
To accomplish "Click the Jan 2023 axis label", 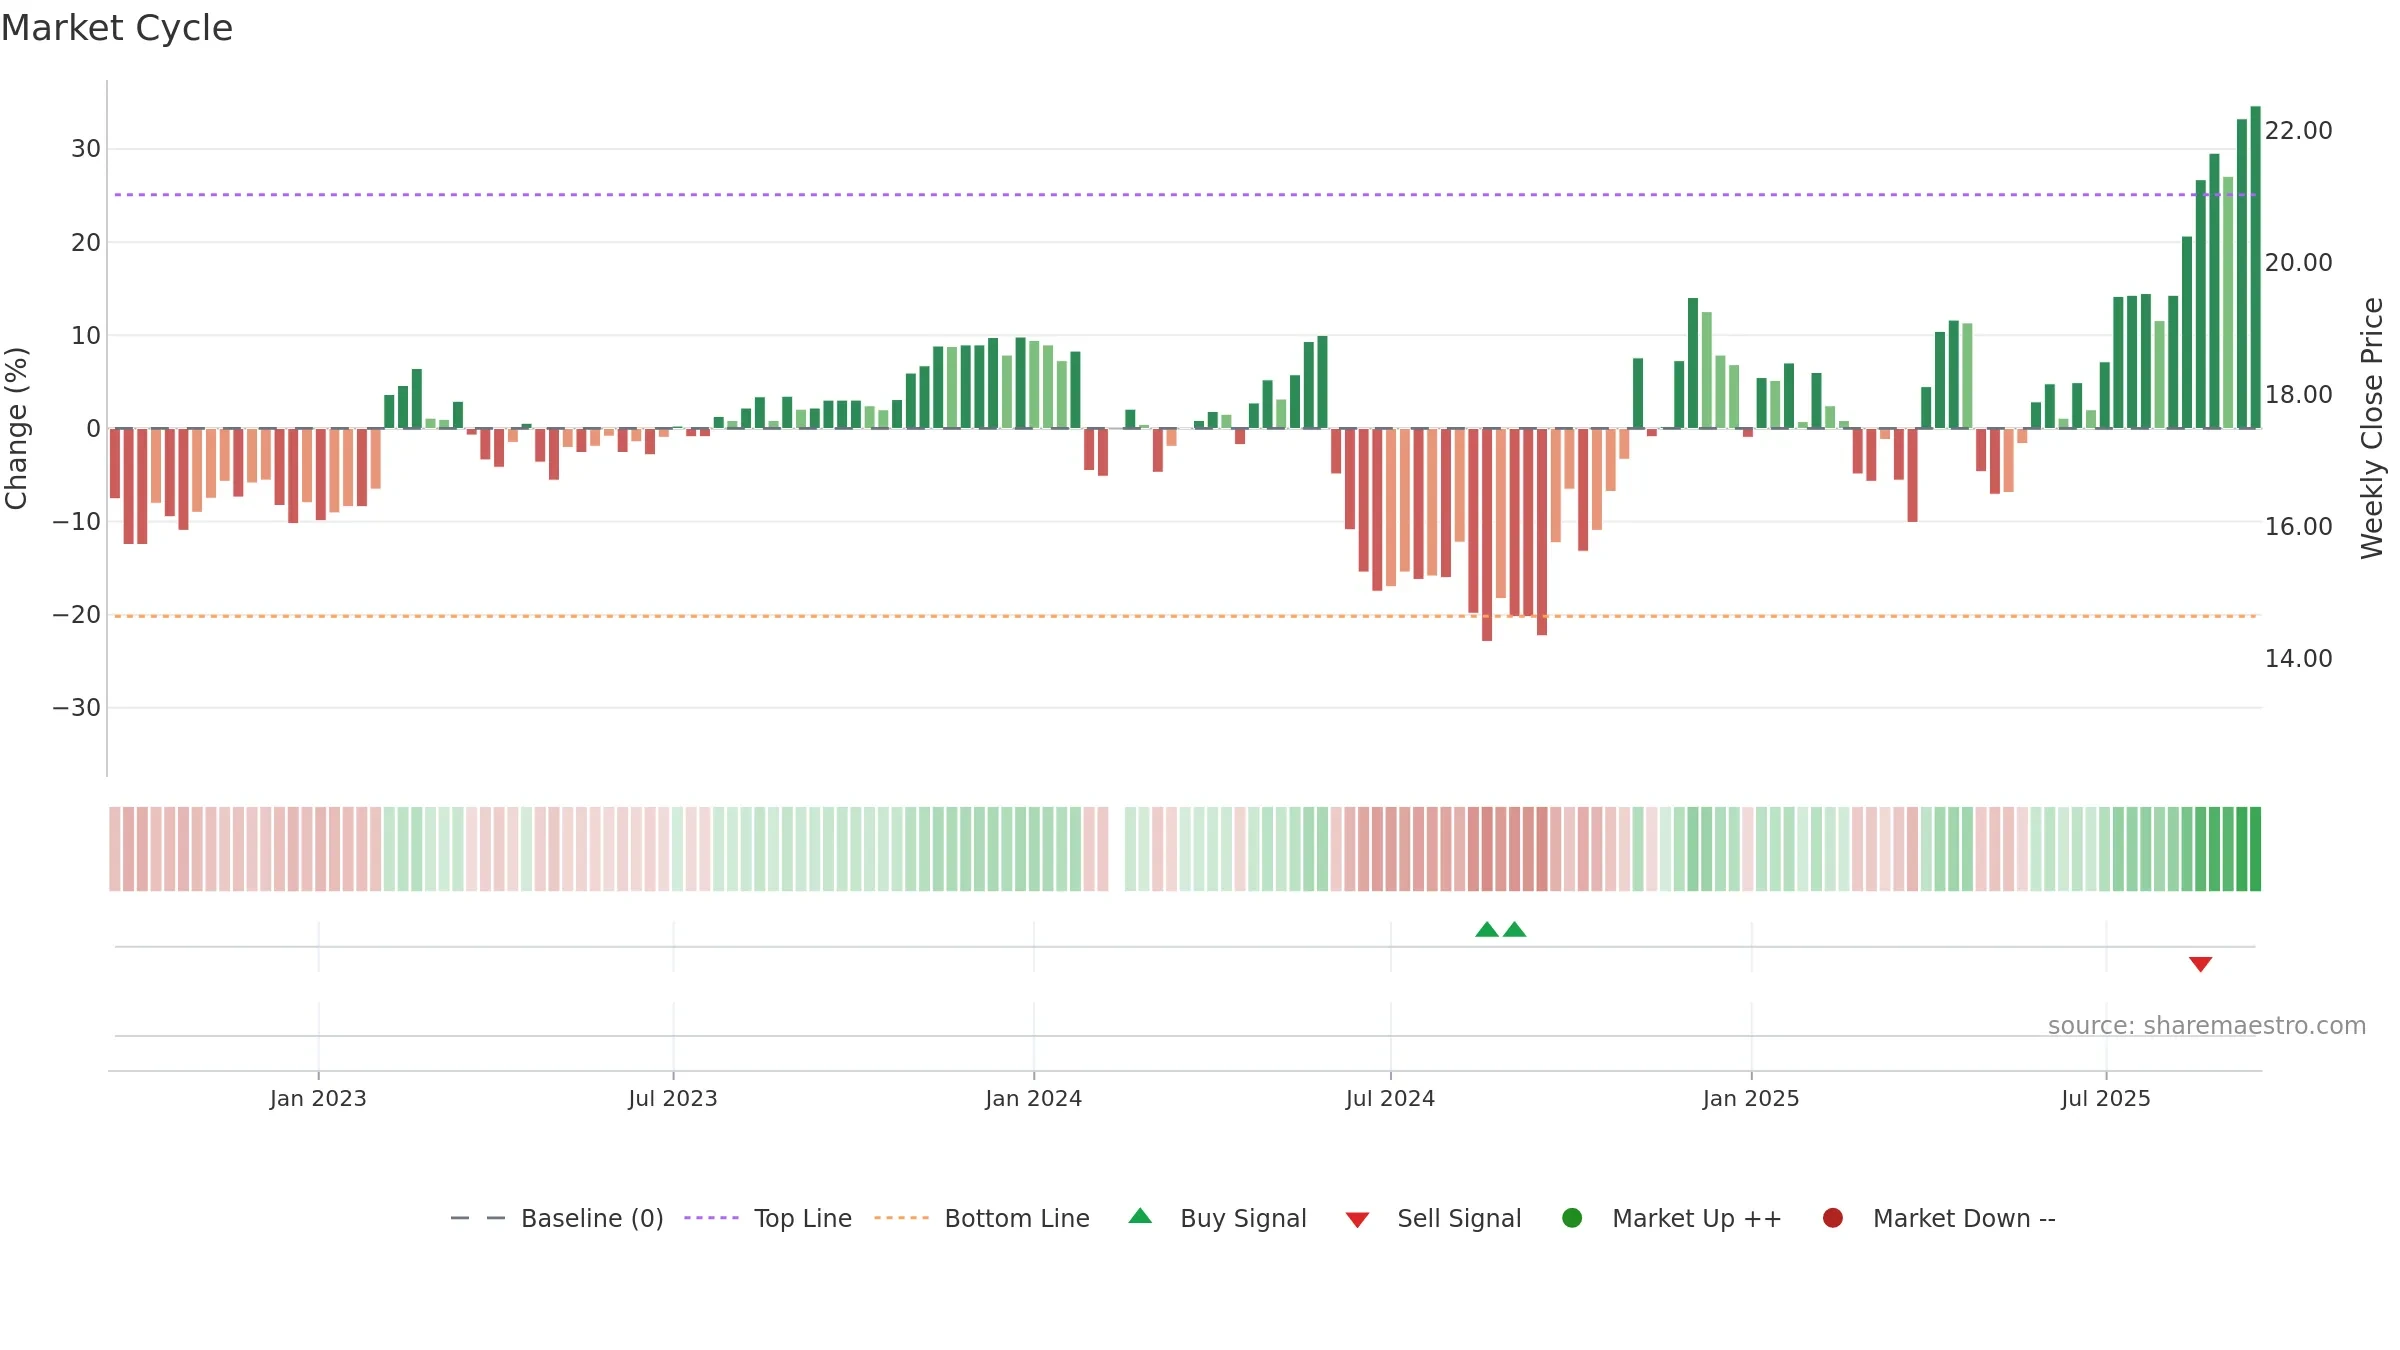I will (x=318, y=1098).
